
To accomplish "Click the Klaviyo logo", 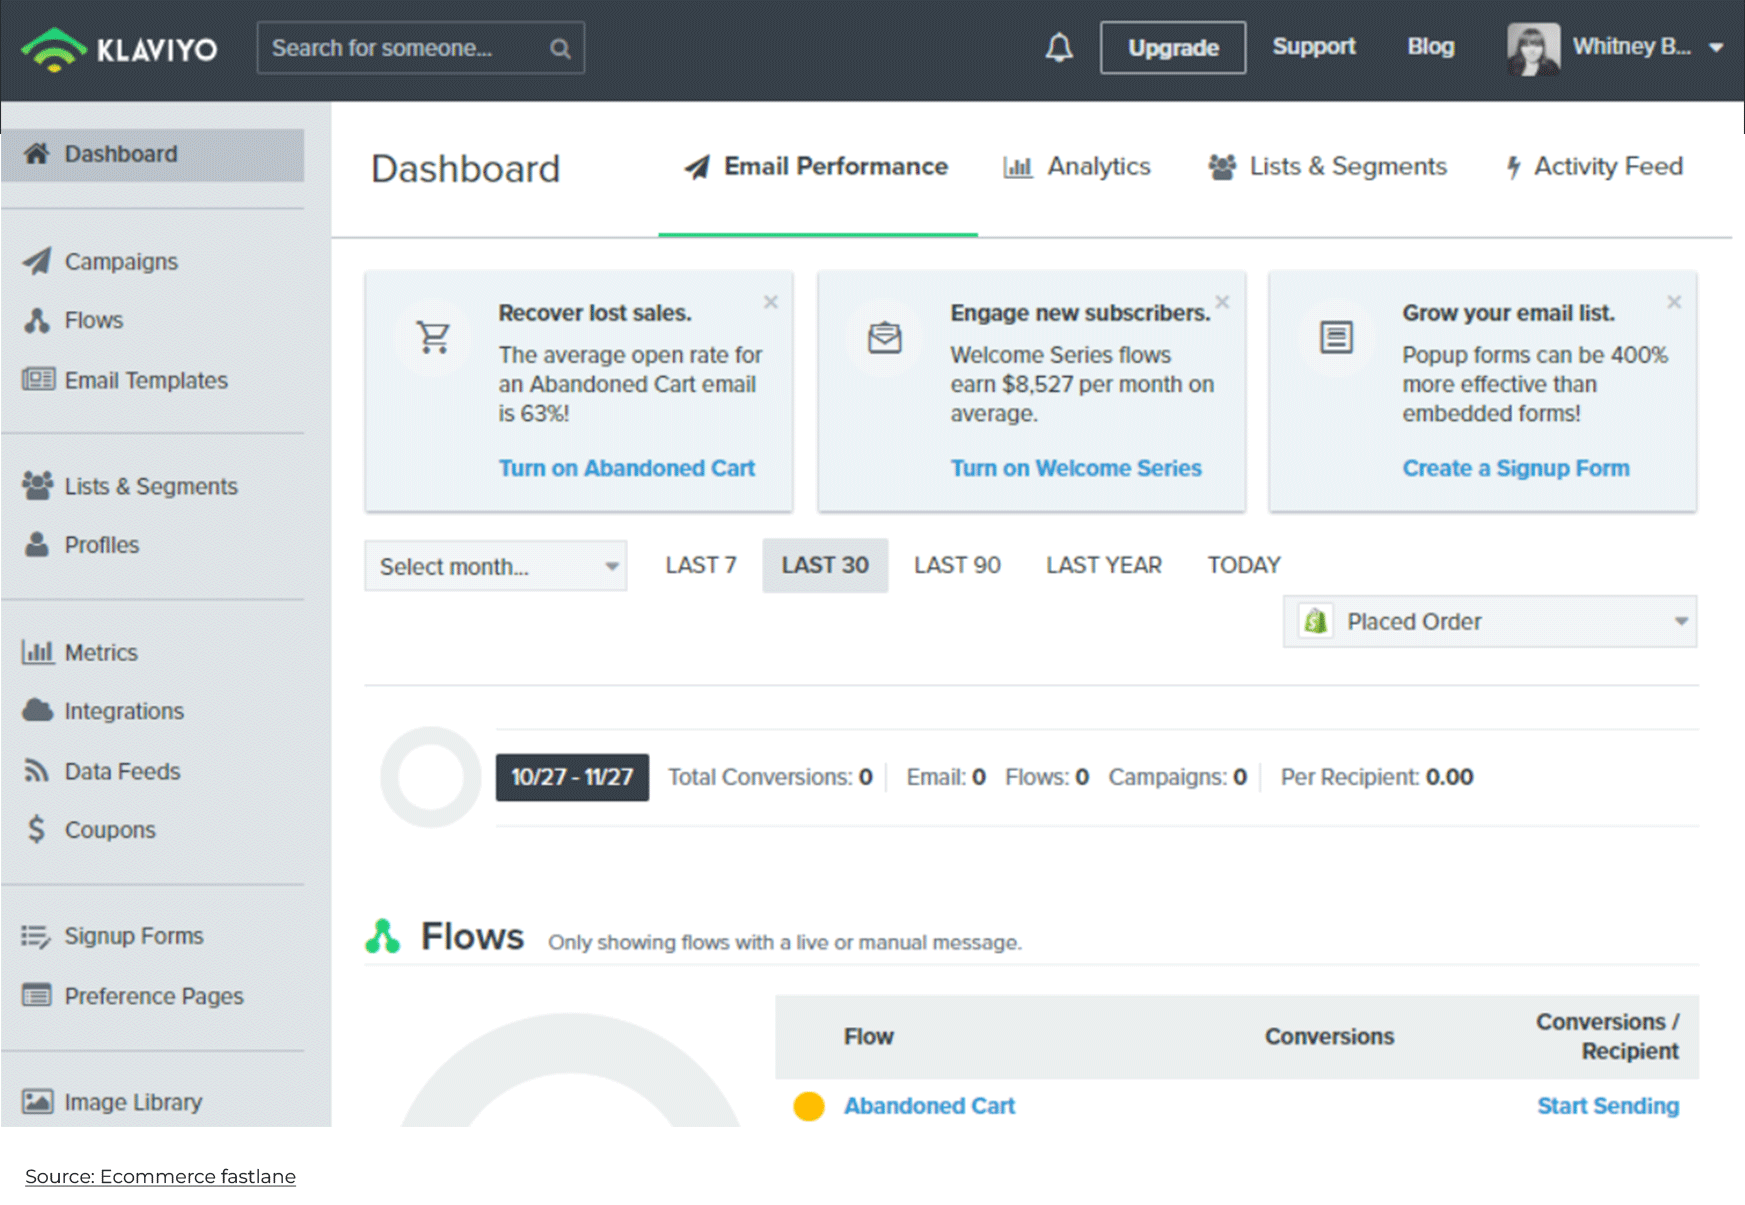I will coord(119,49).
